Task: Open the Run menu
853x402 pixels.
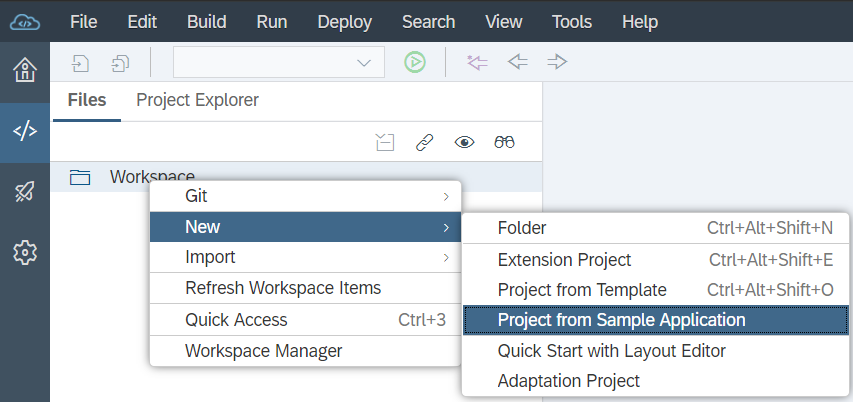Action: [x=272, y=22]
